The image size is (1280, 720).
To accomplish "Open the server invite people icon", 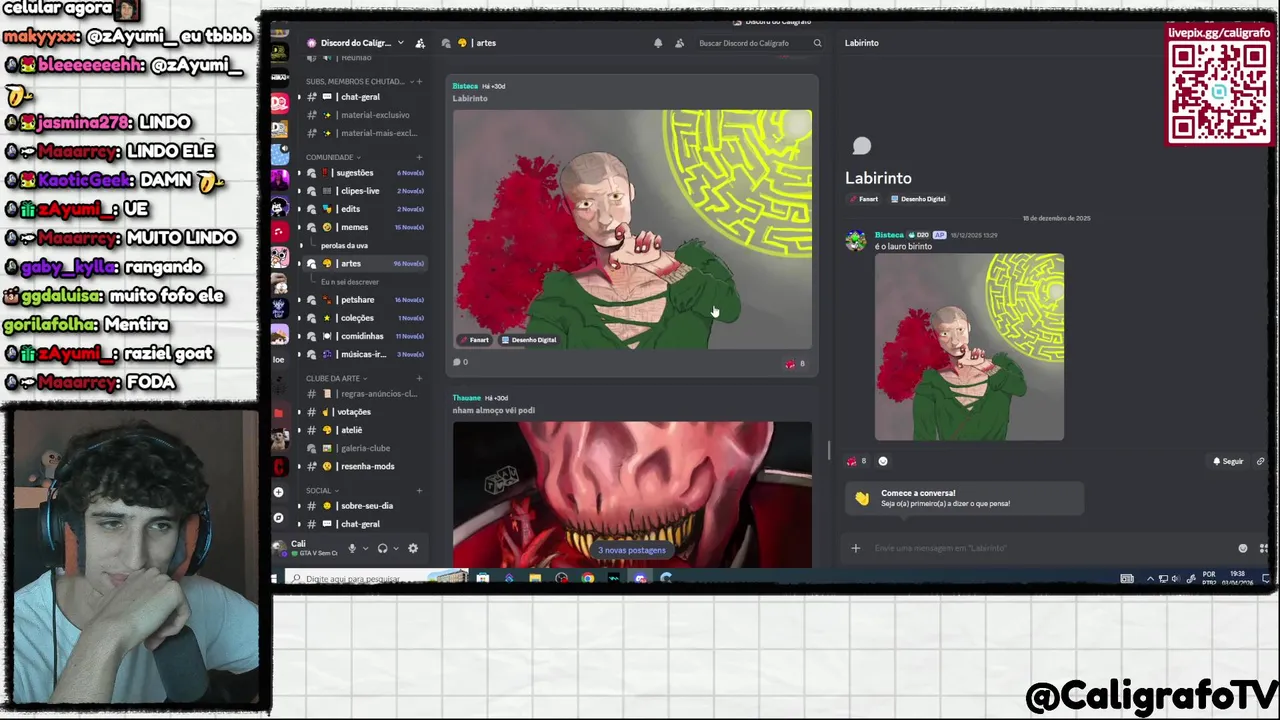I will point(420,43).
